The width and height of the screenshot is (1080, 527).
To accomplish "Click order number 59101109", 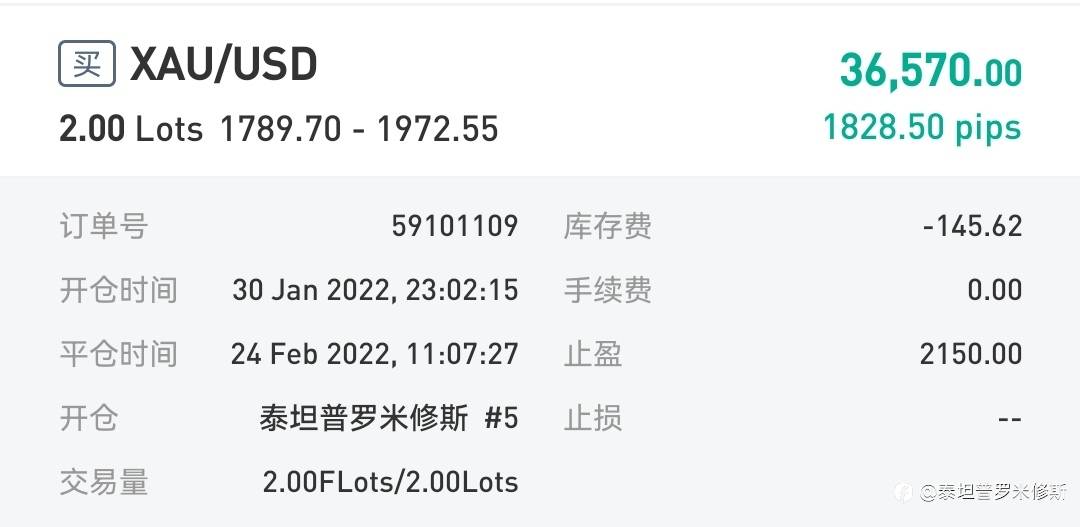I will (x=455, y=226).
